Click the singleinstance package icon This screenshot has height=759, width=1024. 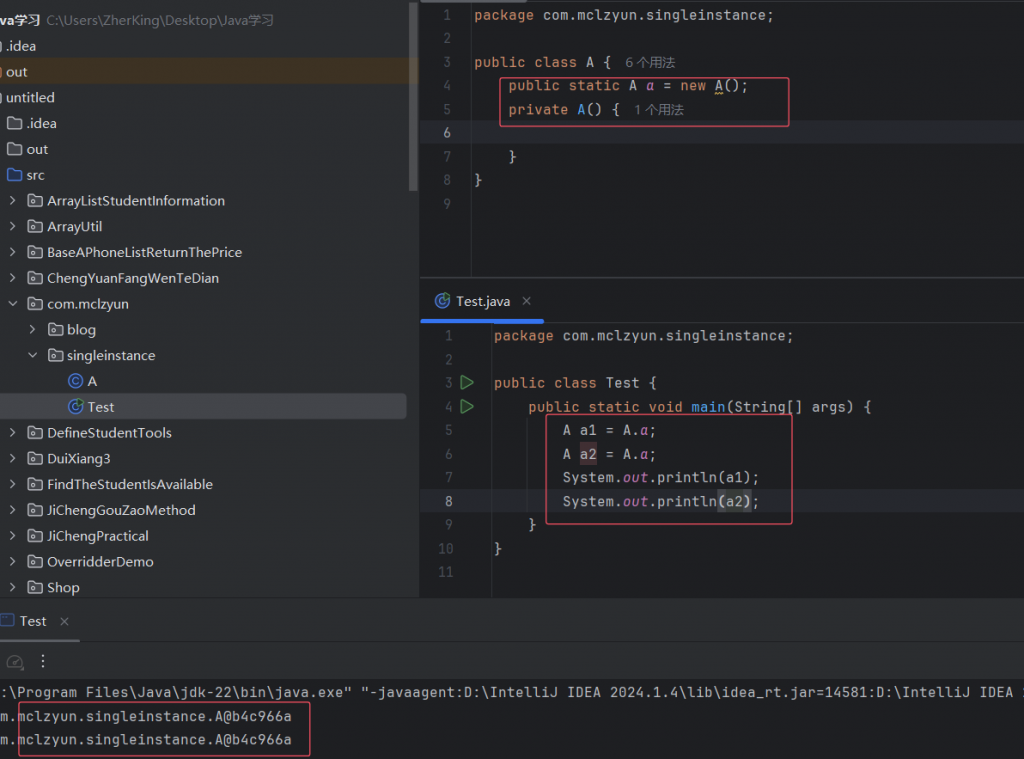coord(56,355)
